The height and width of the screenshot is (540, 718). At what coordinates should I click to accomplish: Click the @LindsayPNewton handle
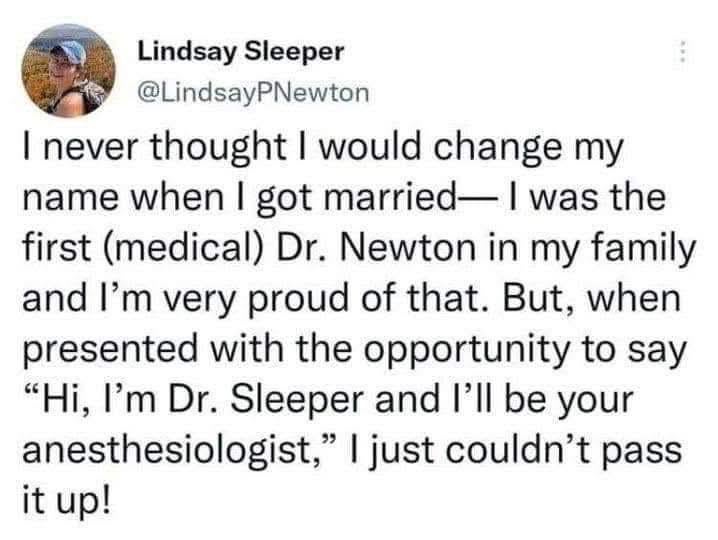click(x=251, y=93)
